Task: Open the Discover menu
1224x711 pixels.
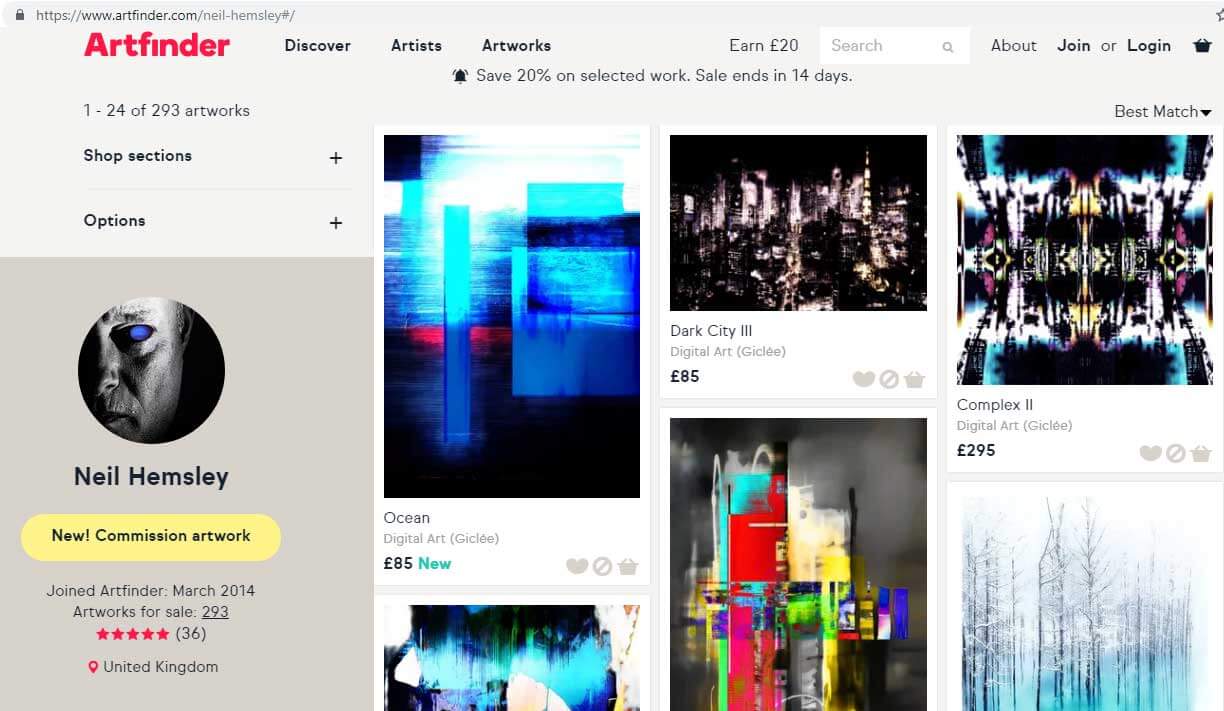Action: coord(317,45)
